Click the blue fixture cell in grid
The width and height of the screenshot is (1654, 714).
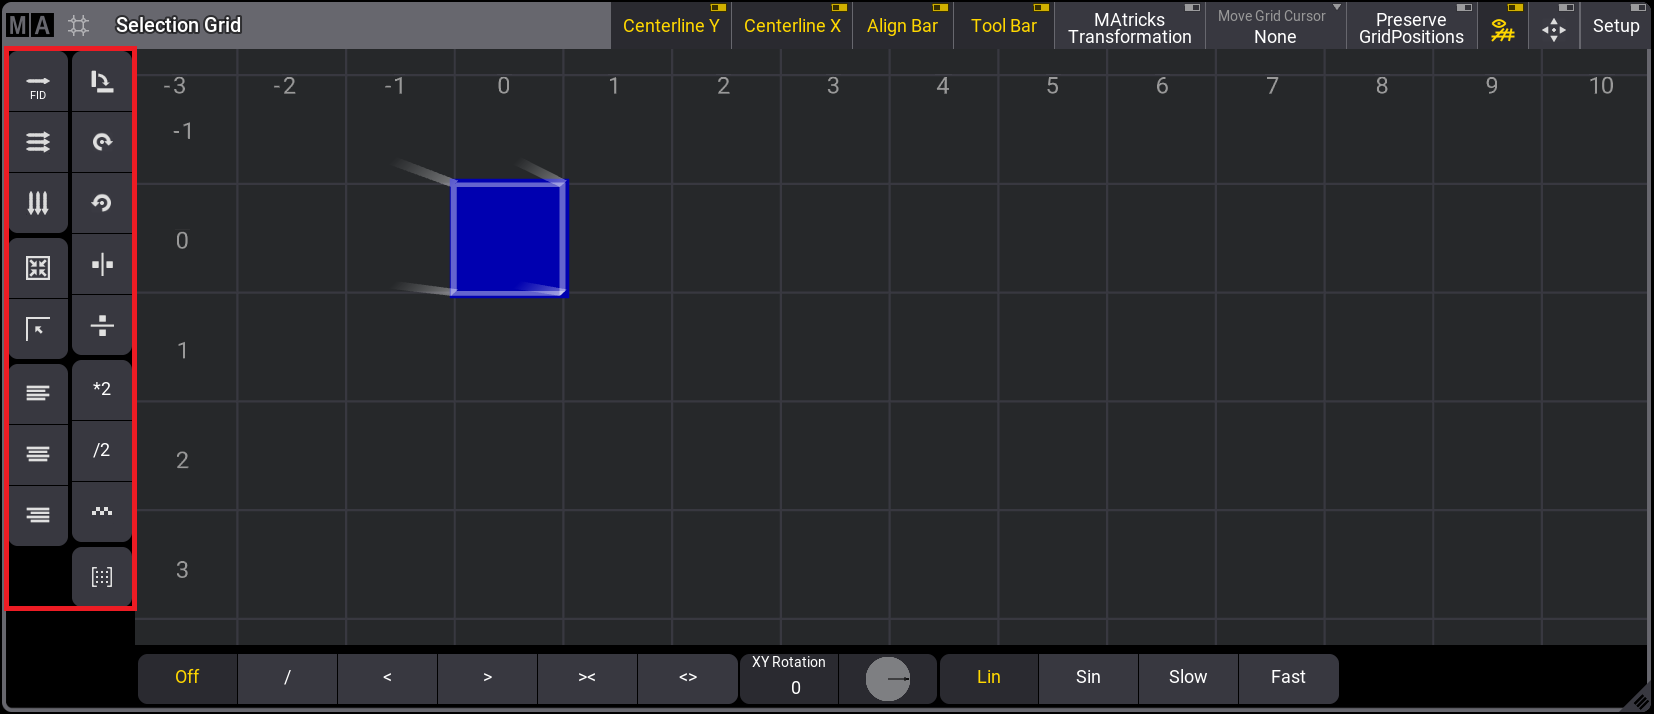(x=509, y=238)
